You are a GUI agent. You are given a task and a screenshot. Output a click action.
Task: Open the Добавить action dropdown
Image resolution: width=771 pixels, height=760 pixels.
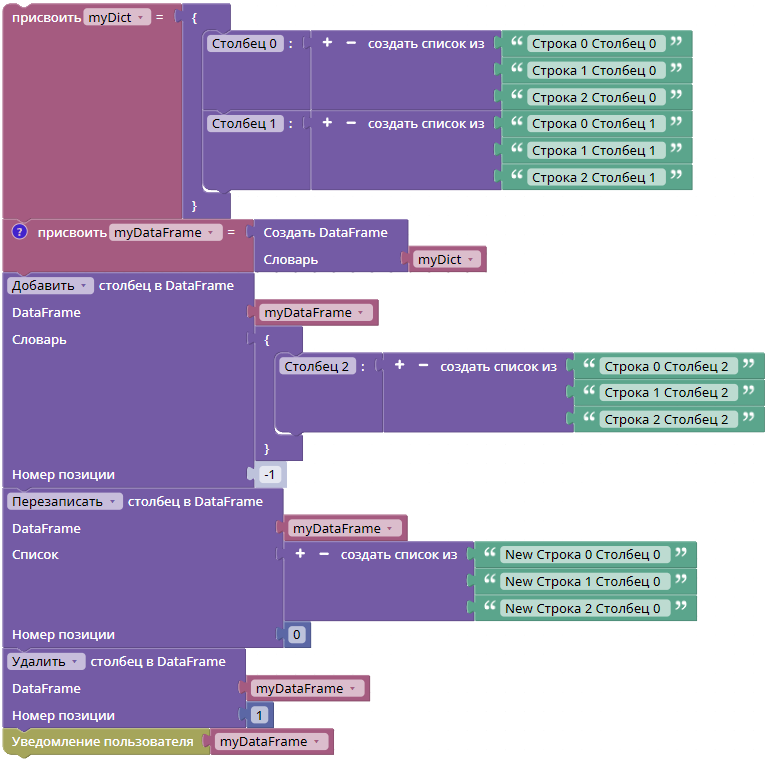click(50, 286)
